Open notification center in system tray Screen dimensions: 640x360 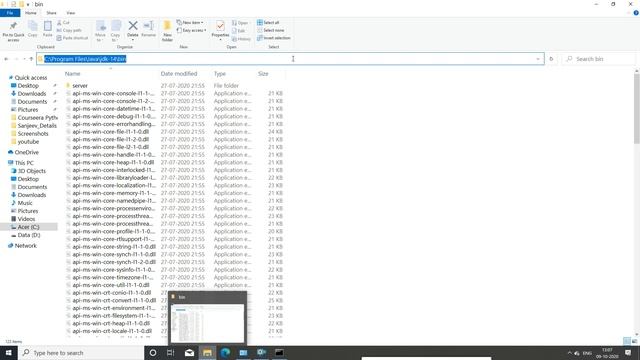coord(628,353)
